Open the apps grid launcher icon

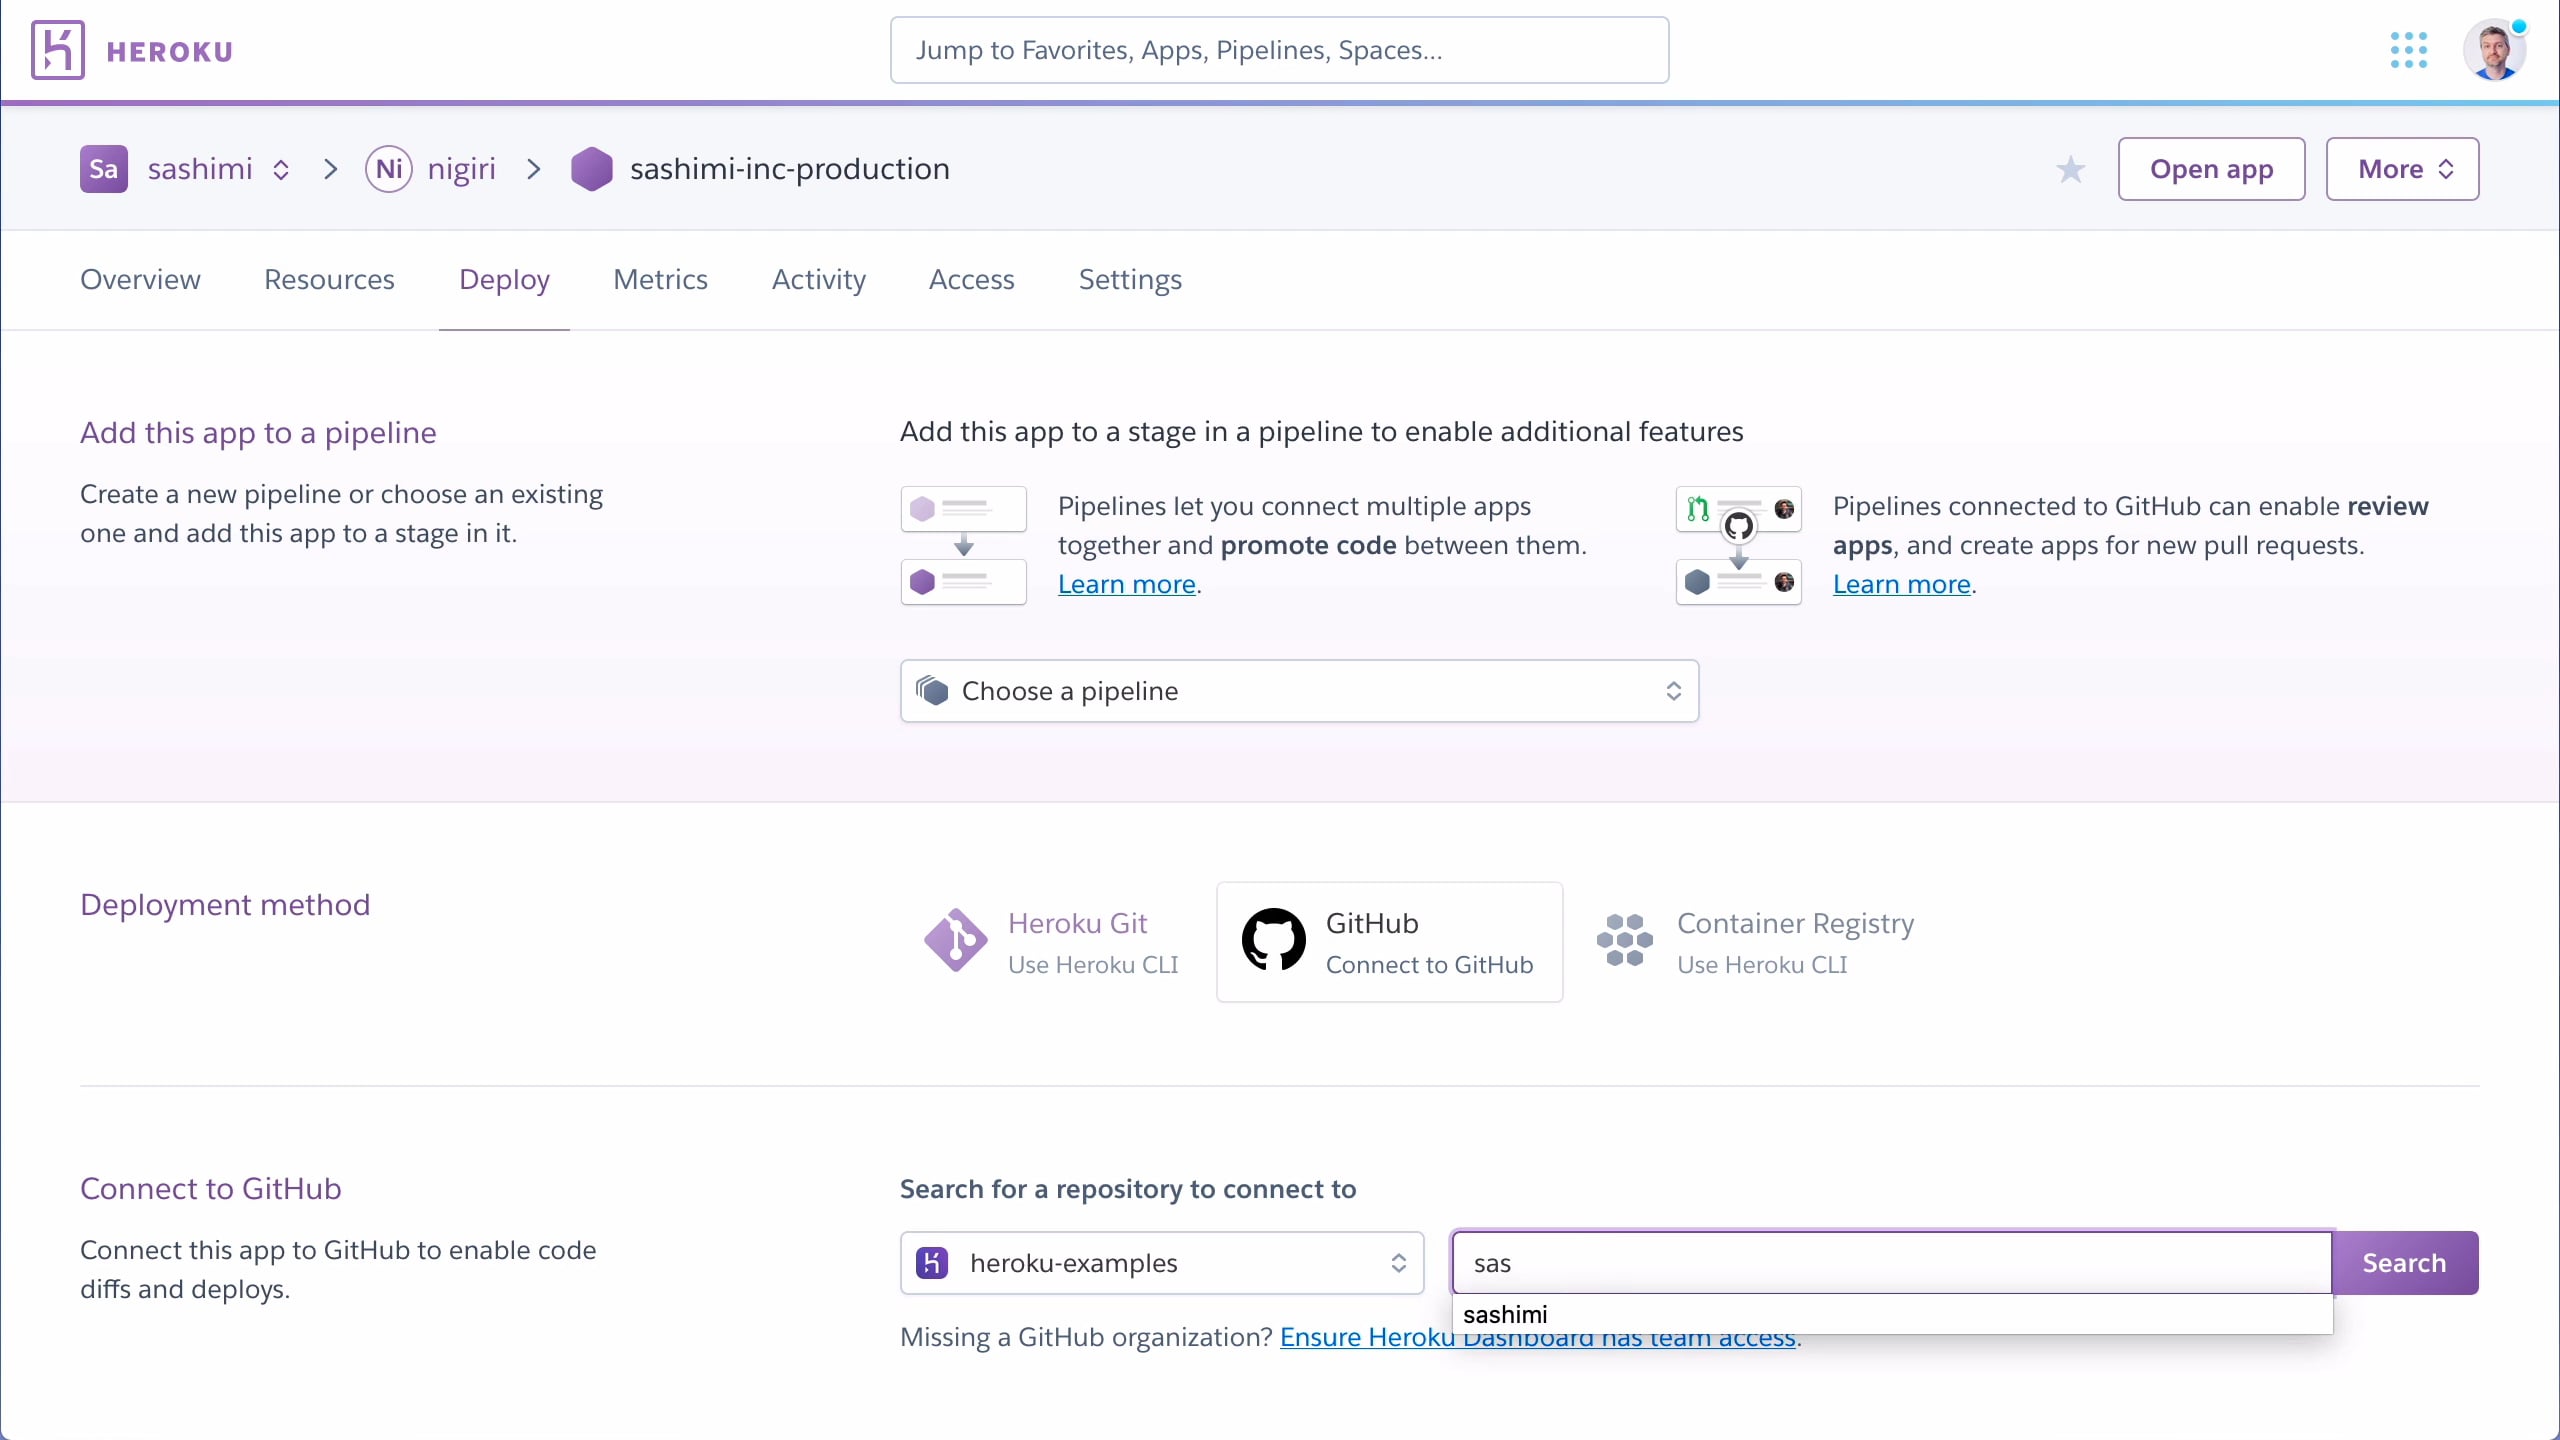2408,50
